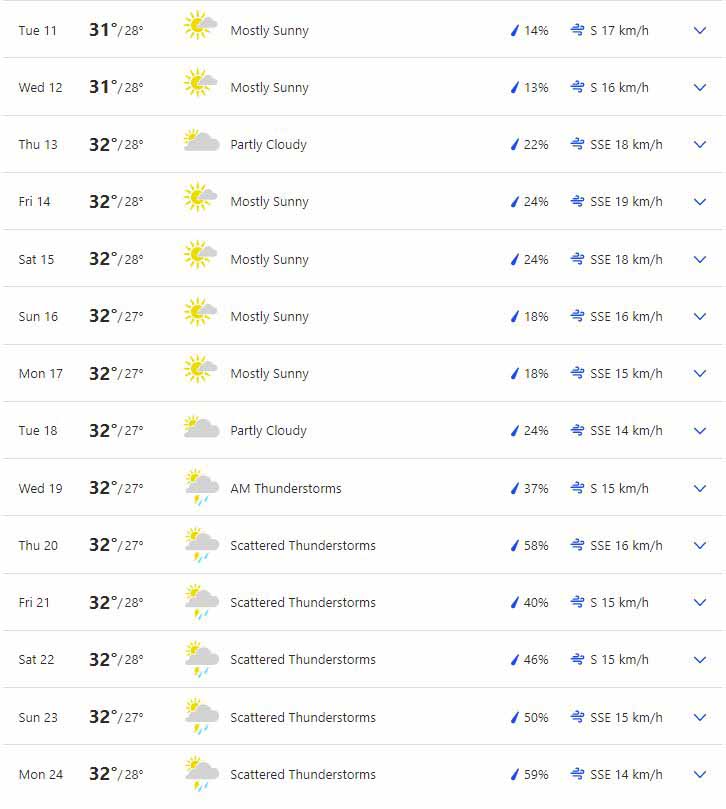This screenshot has width=726, height=809.
Task: Click 'SSE 14 km/h' on the Tue 18 row
Action: pos(626,431)
